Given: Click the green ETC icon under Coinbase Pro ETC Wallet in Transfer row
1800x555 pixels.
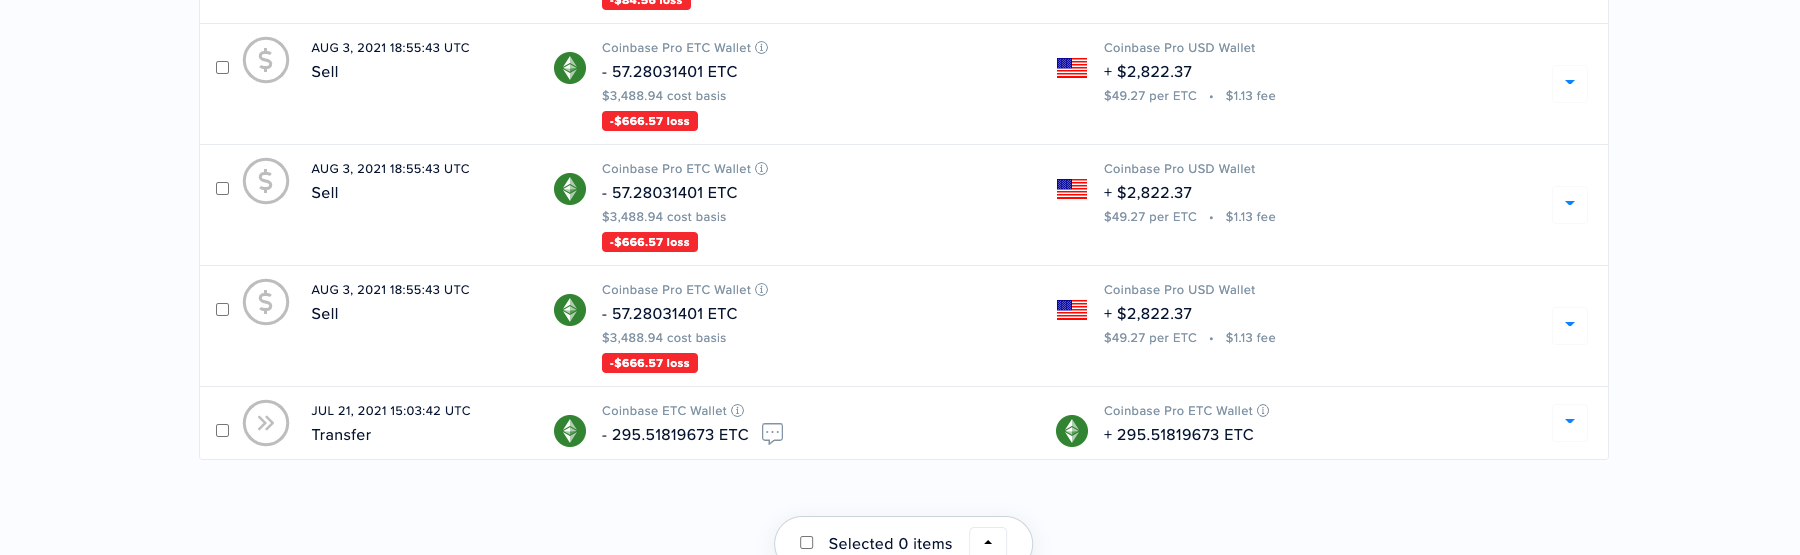Looking at the screenshot, I should (x=1072, y=431).
